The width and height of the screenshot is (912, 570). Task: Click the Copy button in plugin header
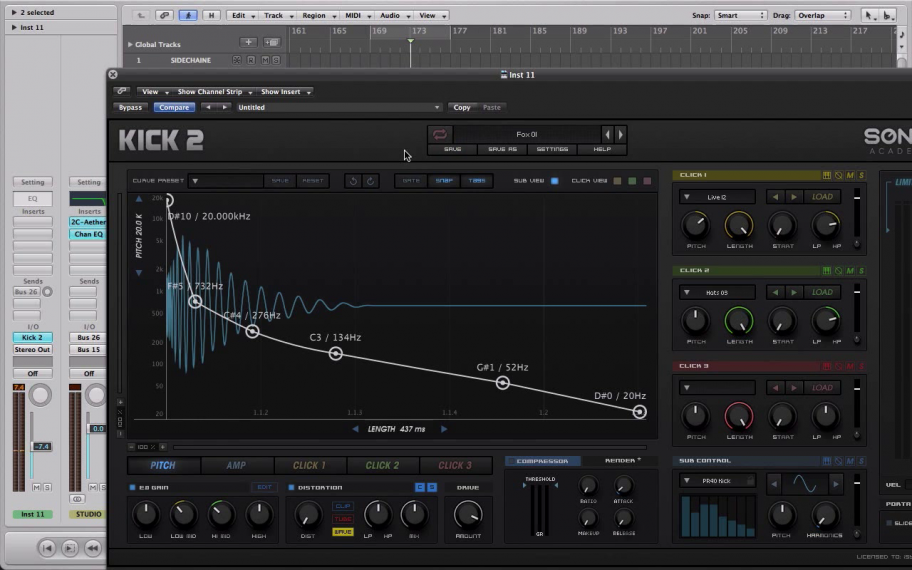point(462,108)
